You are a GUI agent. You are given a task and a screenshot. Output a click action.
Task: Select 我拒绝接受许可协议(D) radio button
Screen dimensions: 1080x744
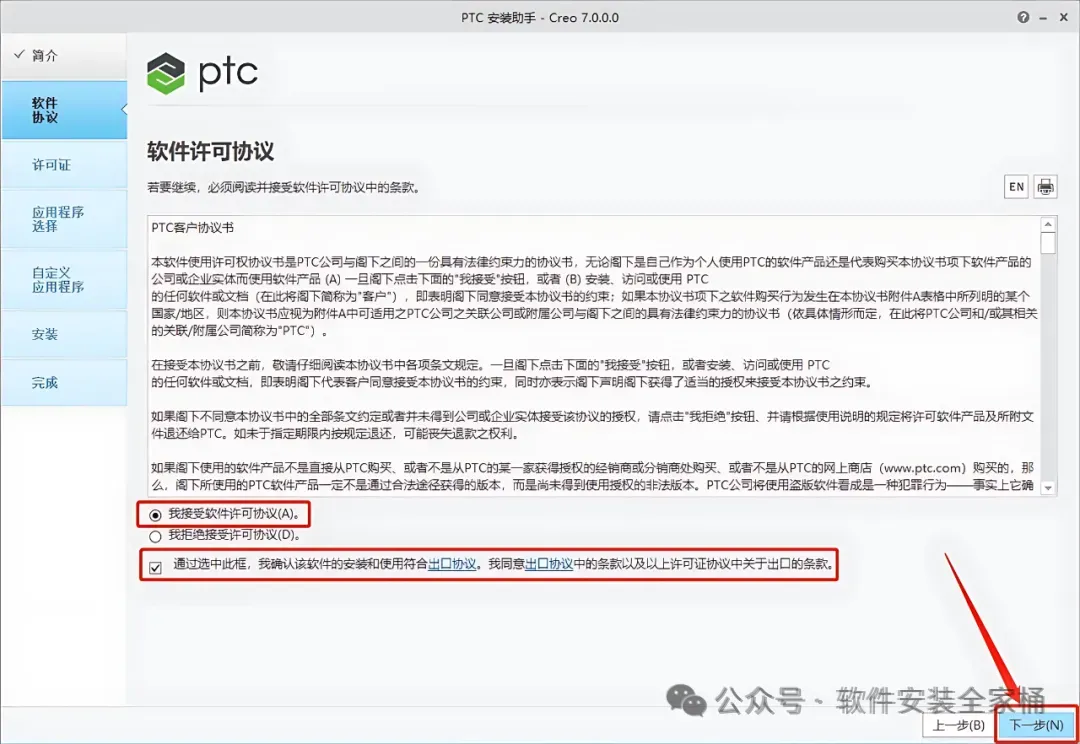(156, 536)
